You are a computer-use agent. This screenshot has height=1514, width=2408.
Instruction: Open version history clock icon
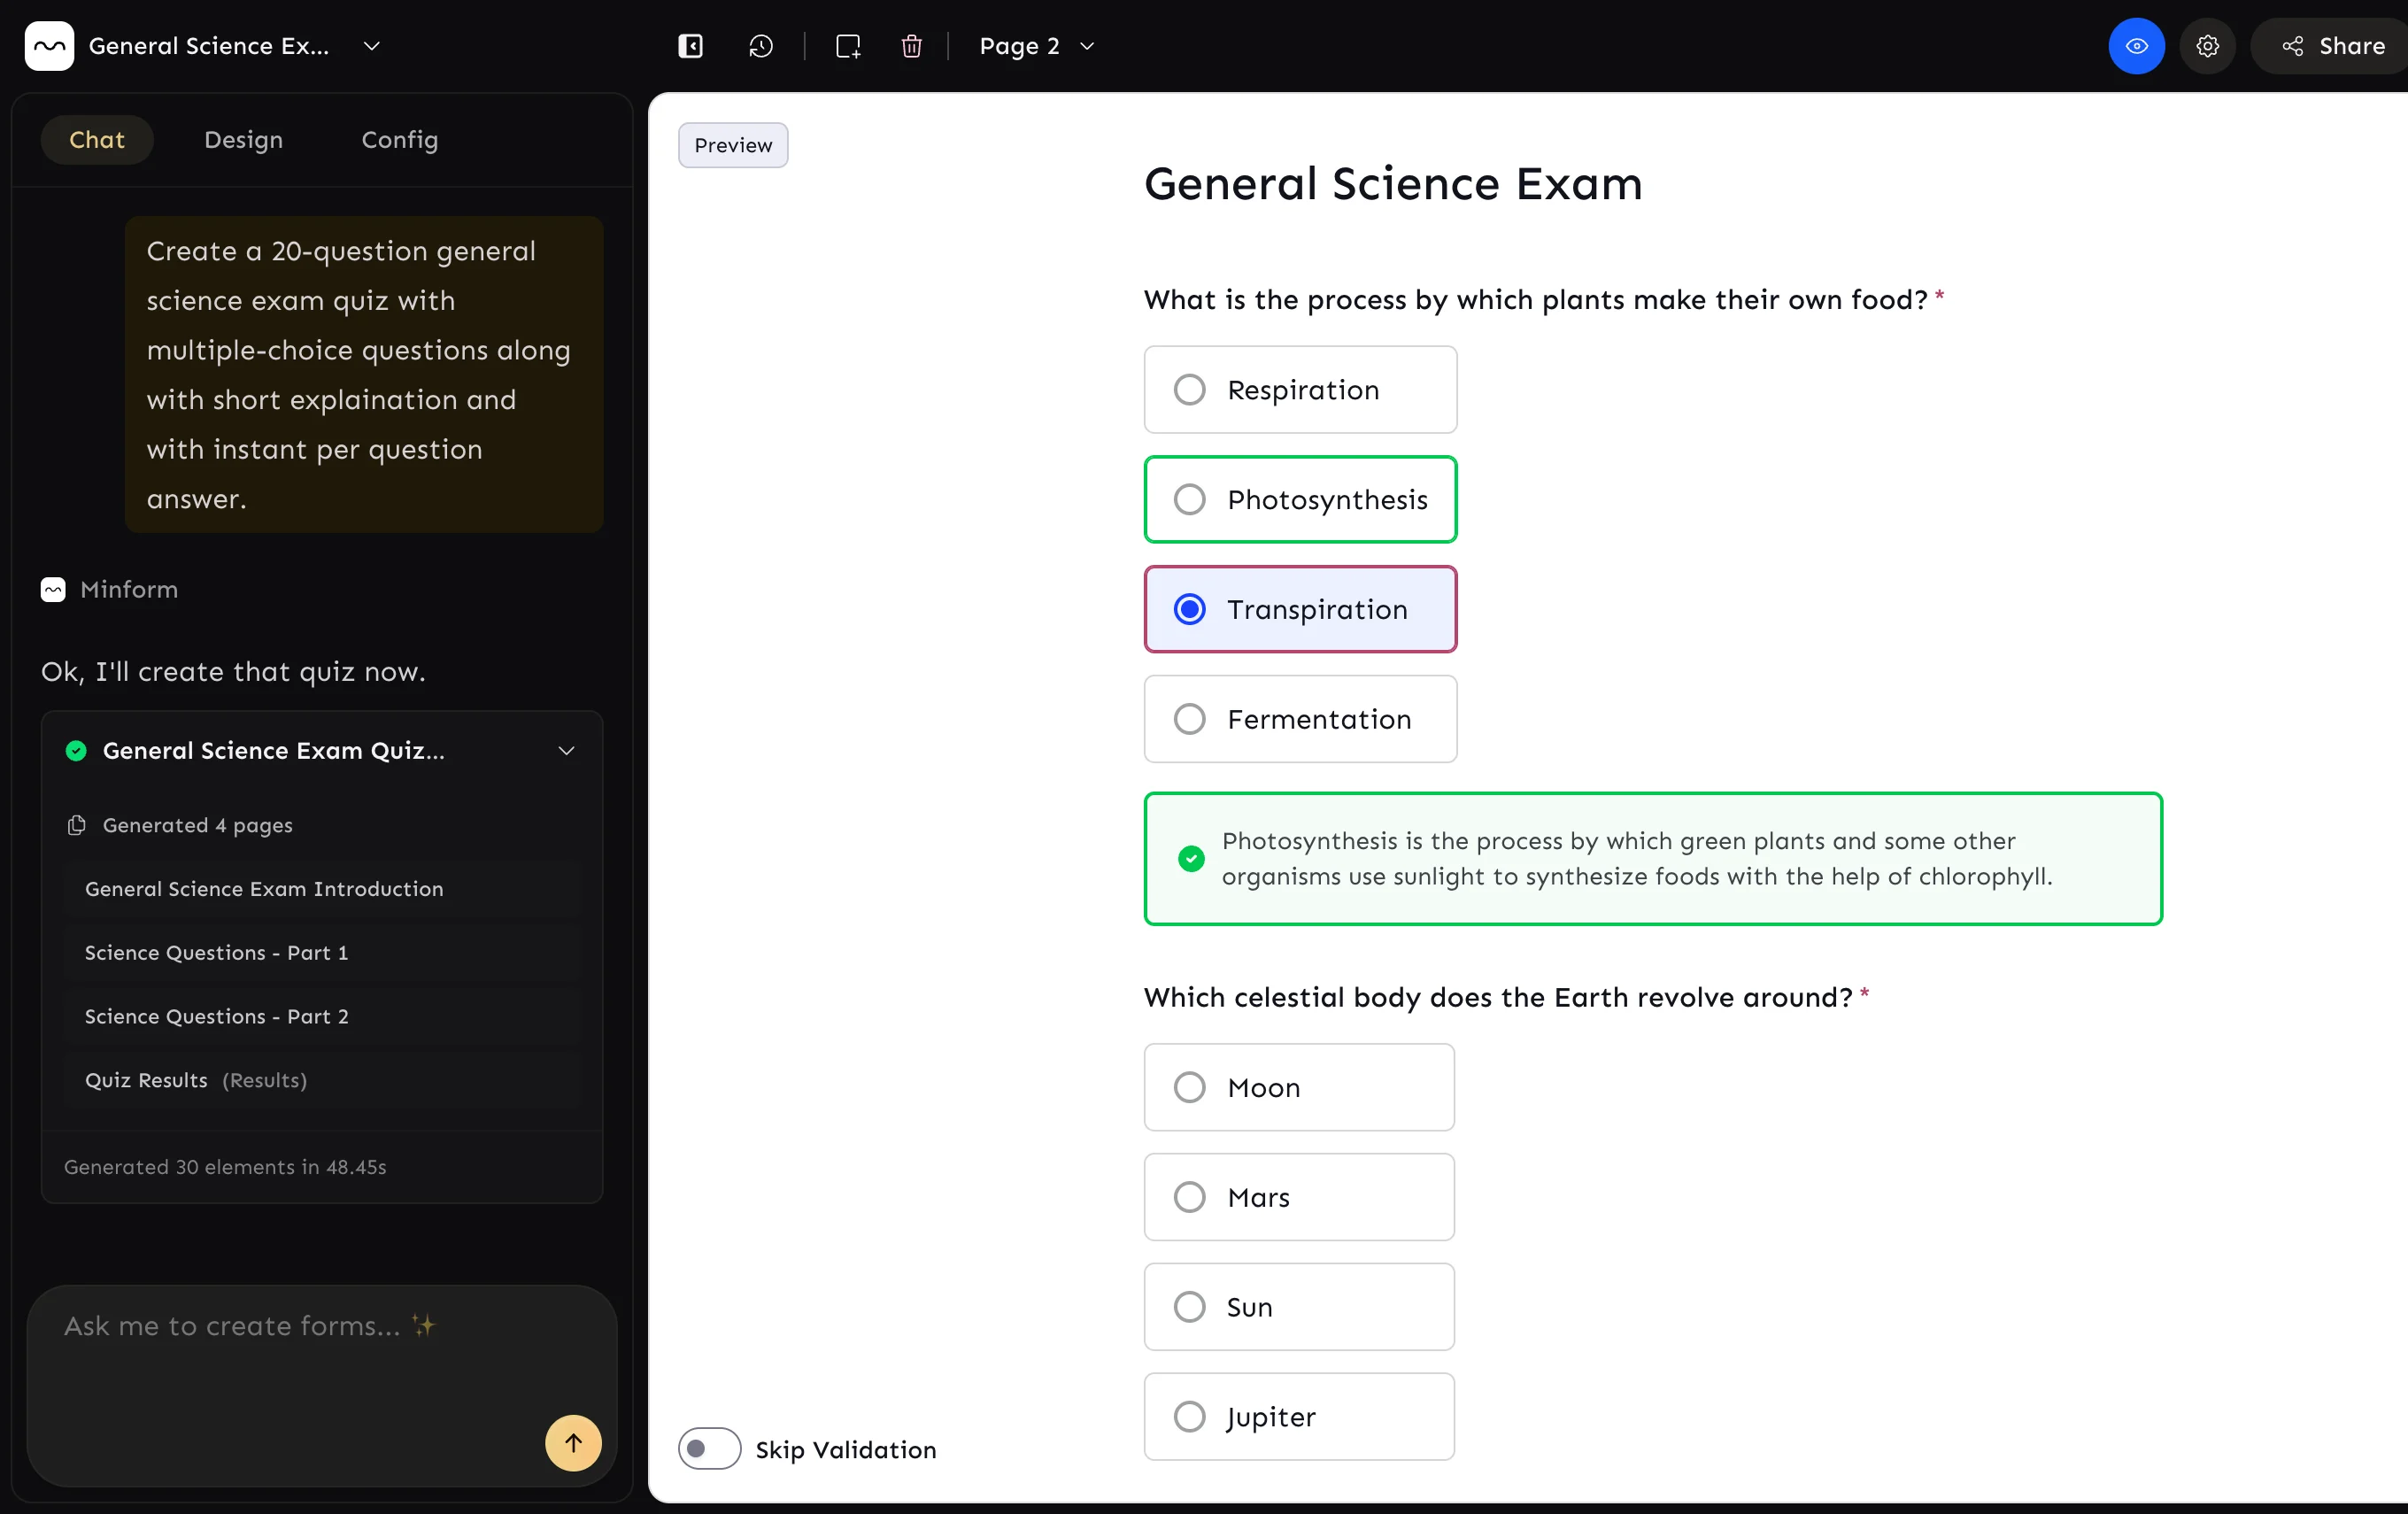coord(761,46)
